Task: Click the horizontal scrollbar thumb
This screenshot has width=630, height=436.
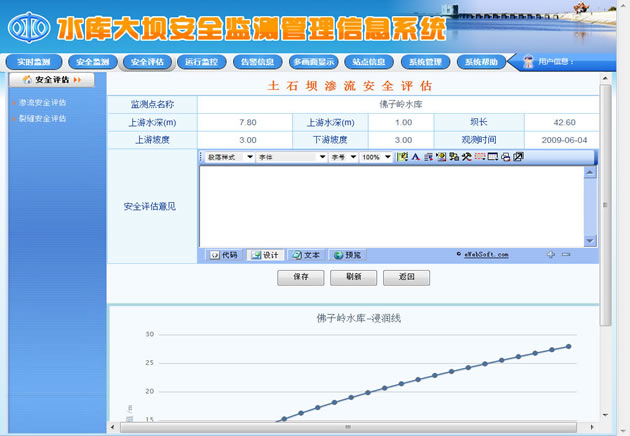Action: point(348,427)
